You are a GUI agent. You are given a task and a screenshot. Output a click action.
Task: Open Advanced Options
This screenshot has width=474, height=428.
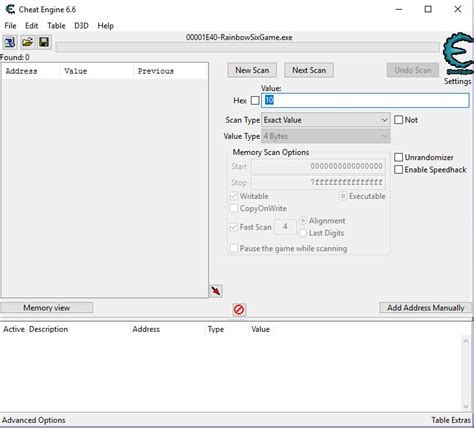tap(34, 420)
